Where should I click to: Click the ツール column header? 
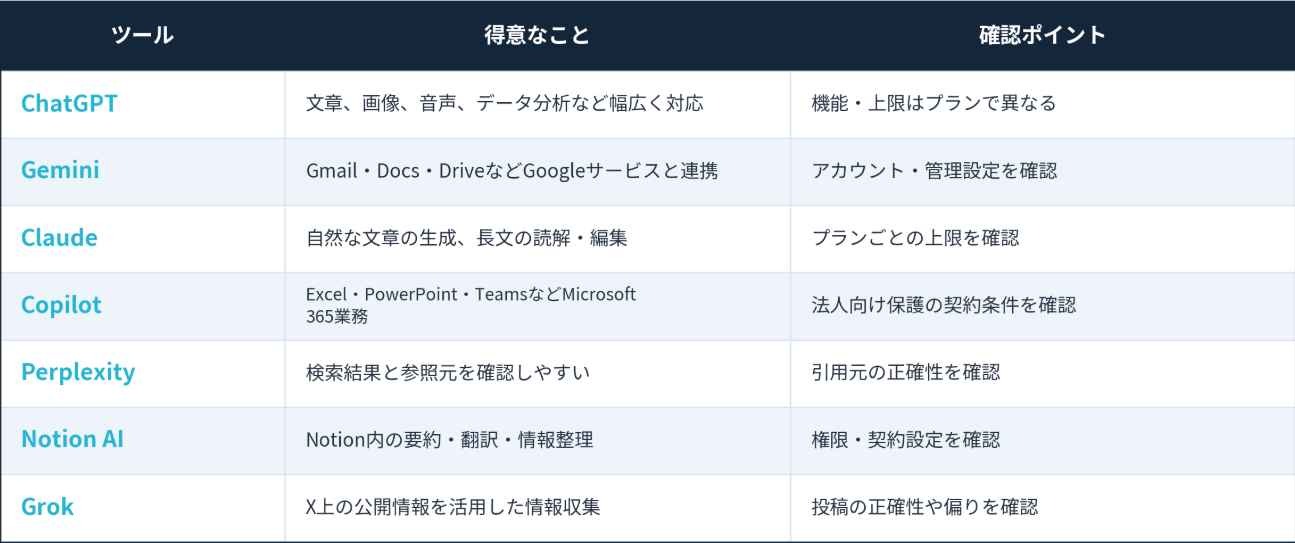[142, 35]
